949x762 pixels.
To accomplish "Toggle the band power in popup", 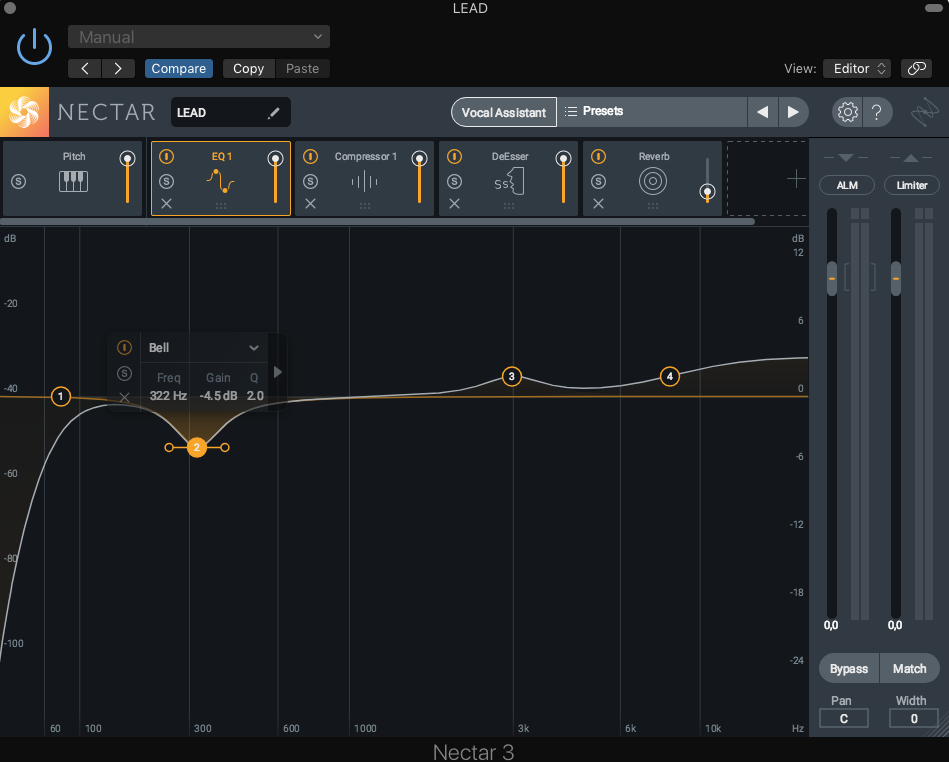I will [124, 347].
